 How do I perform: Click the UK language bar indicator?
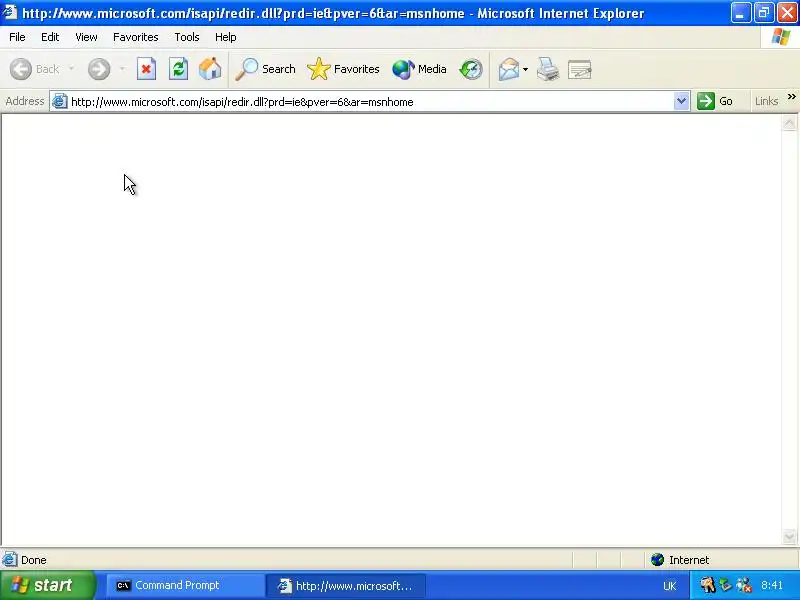tap(669, 586)
